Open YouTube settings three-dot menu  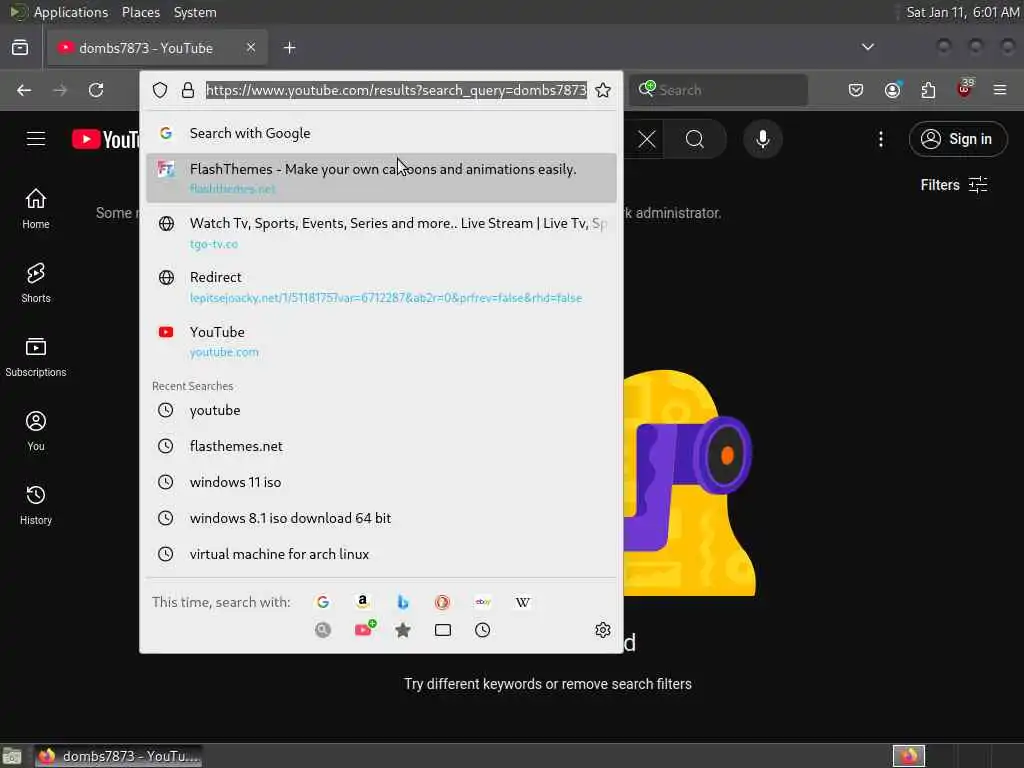[881, 139]
